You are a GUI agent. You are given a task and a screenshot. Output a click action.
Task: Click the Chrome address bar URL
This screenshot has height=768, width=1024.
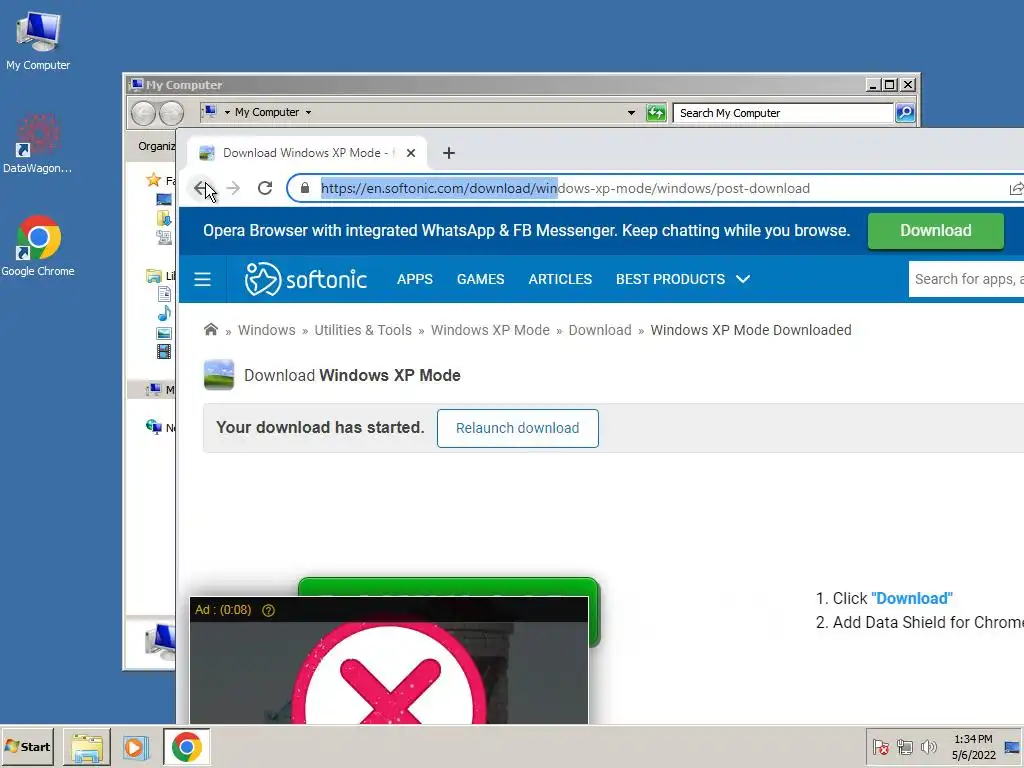pos(565,188)
